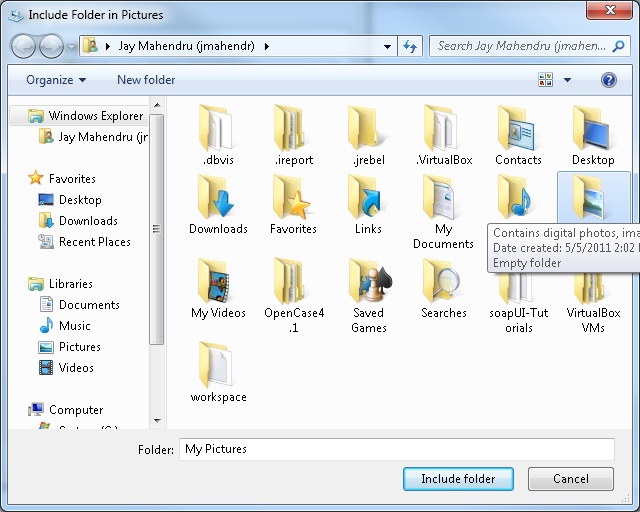Viewport: 640px width, 512px height.
Task: Open Music library in sidebar
Action: (x=64, y=326)
